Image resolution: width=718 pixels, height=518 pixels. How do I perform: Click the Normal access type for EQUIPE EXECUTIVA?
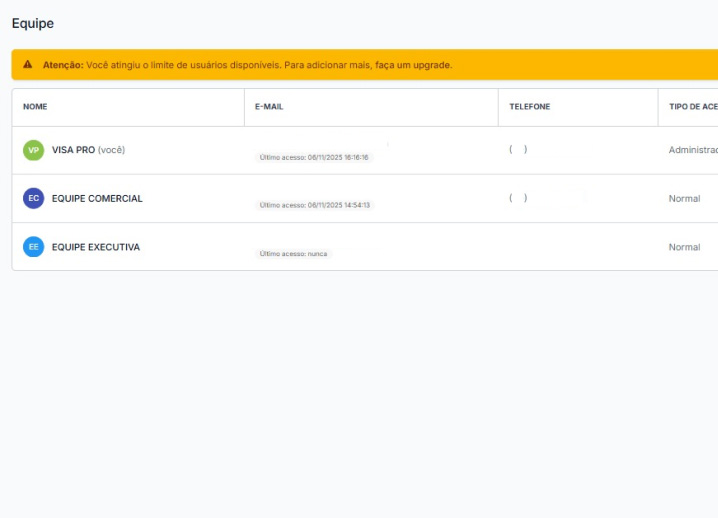pos(684,247)
